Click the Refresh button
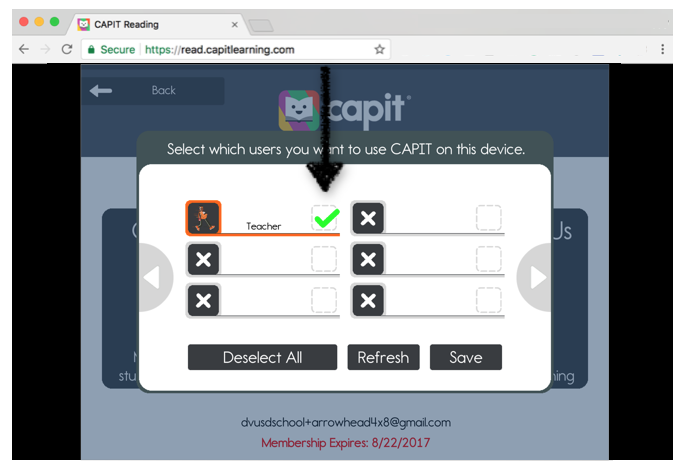 [x=383, y=357]
